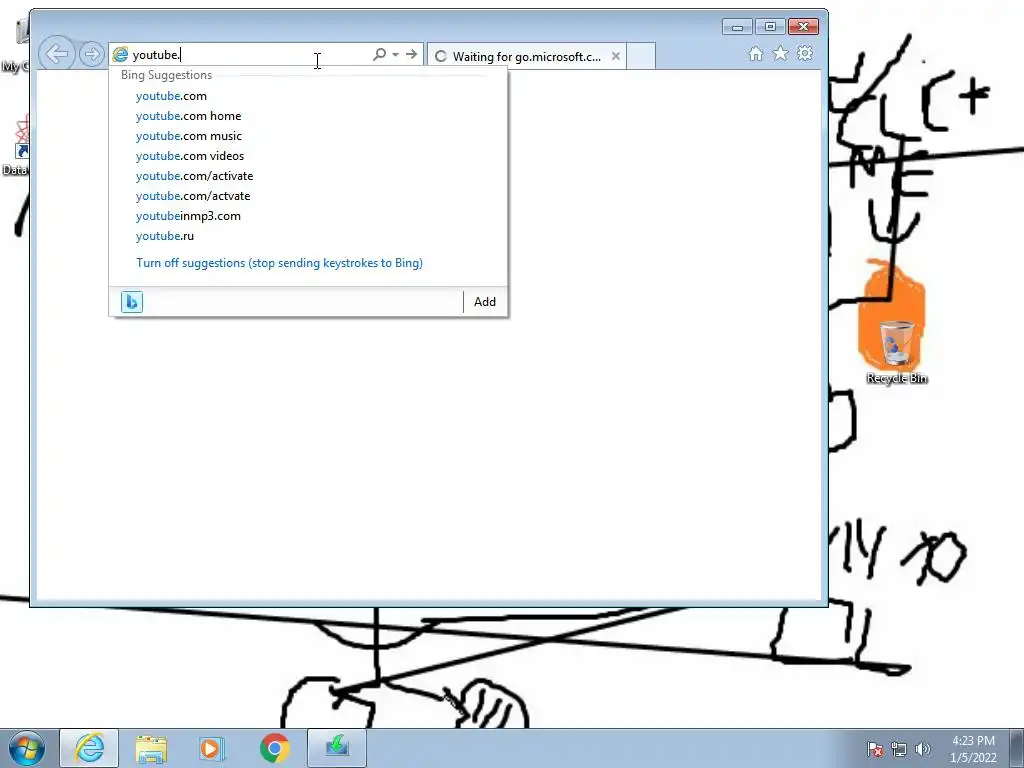Click the green arrow installer taskbar icon
Viewport: 1024px width, 768px height.
click(x=337, y=748)
